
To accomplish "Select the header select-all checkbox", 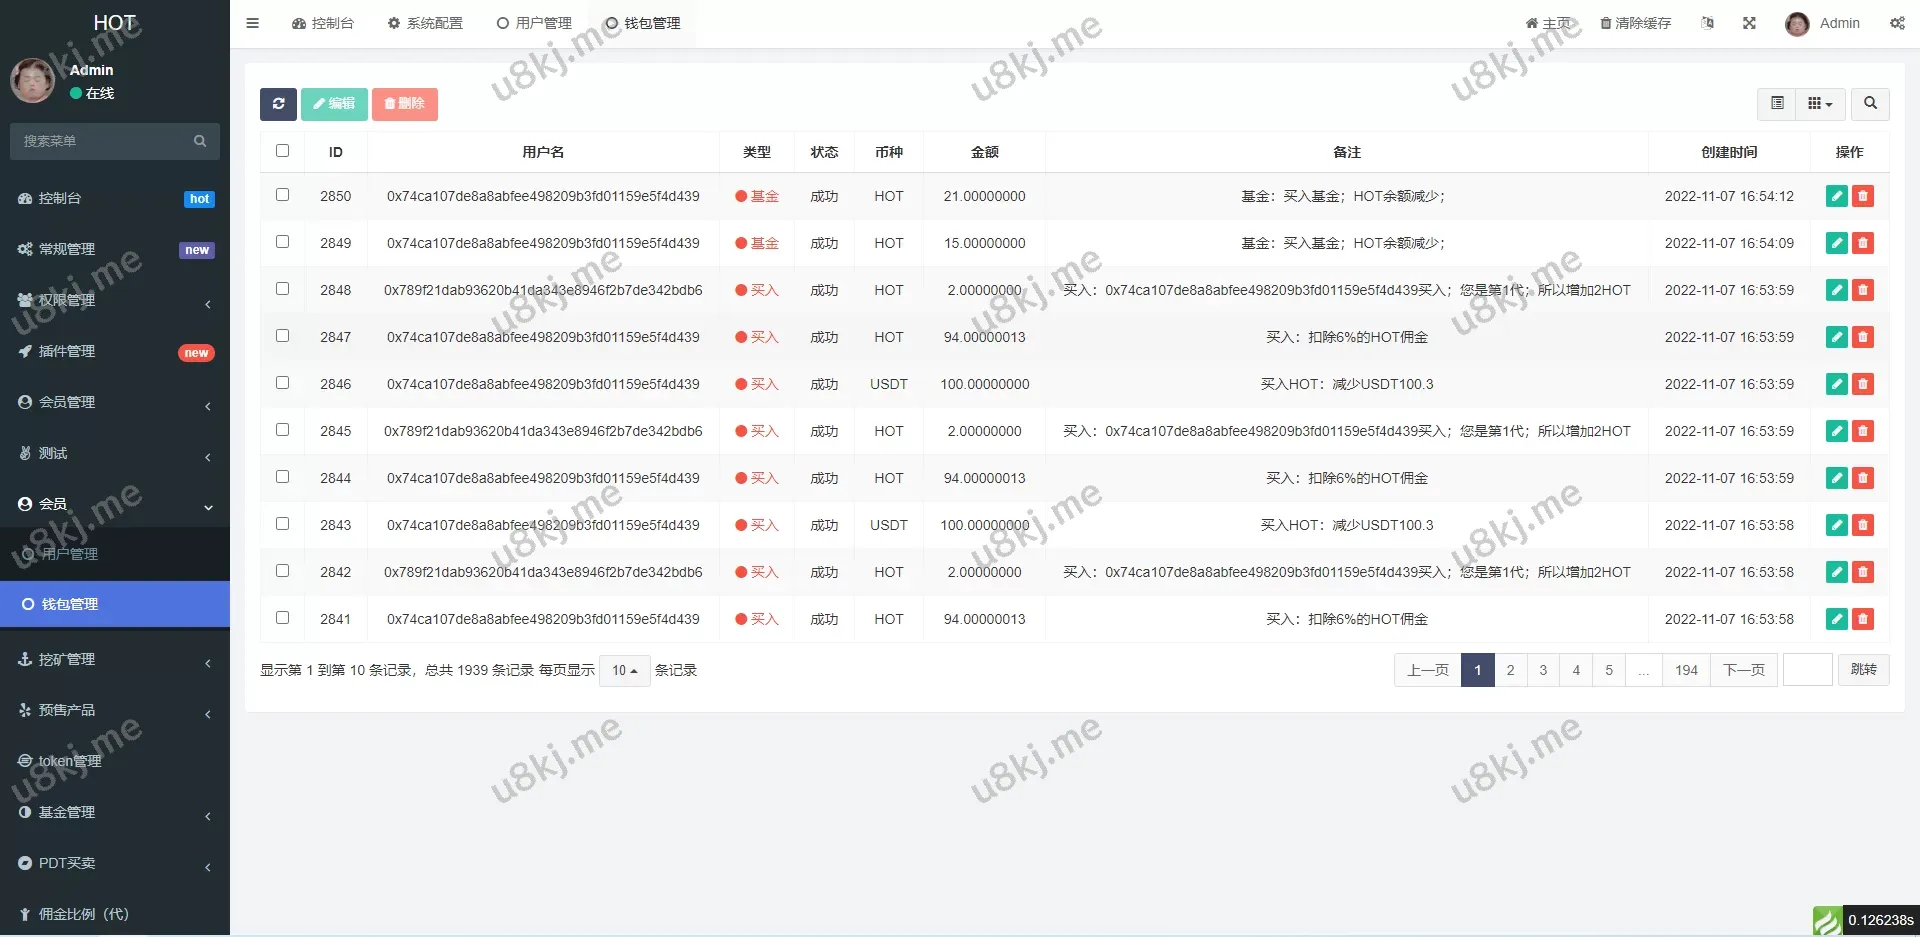I will click(282, 151).
